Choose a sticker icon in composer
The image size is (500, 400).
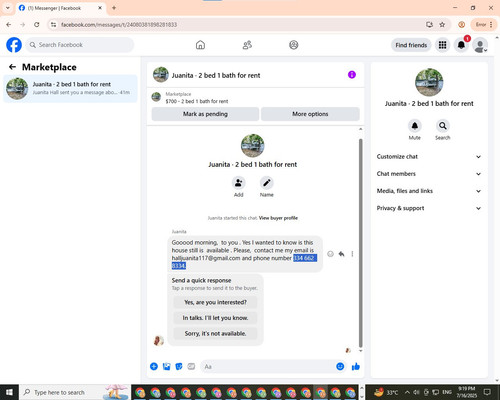click(x=179, y=367)
